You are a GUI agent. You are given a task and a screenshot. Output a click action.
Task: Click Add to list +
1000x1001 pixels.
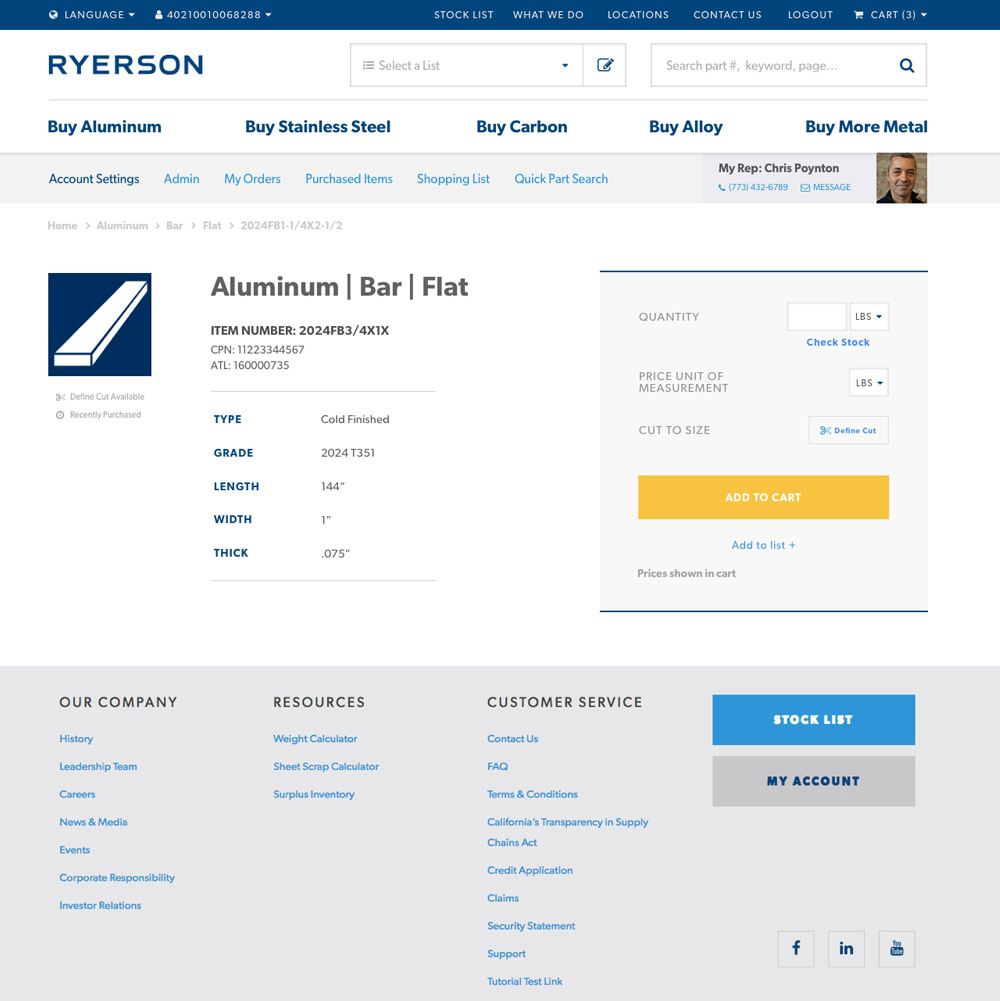pos(763,545)
